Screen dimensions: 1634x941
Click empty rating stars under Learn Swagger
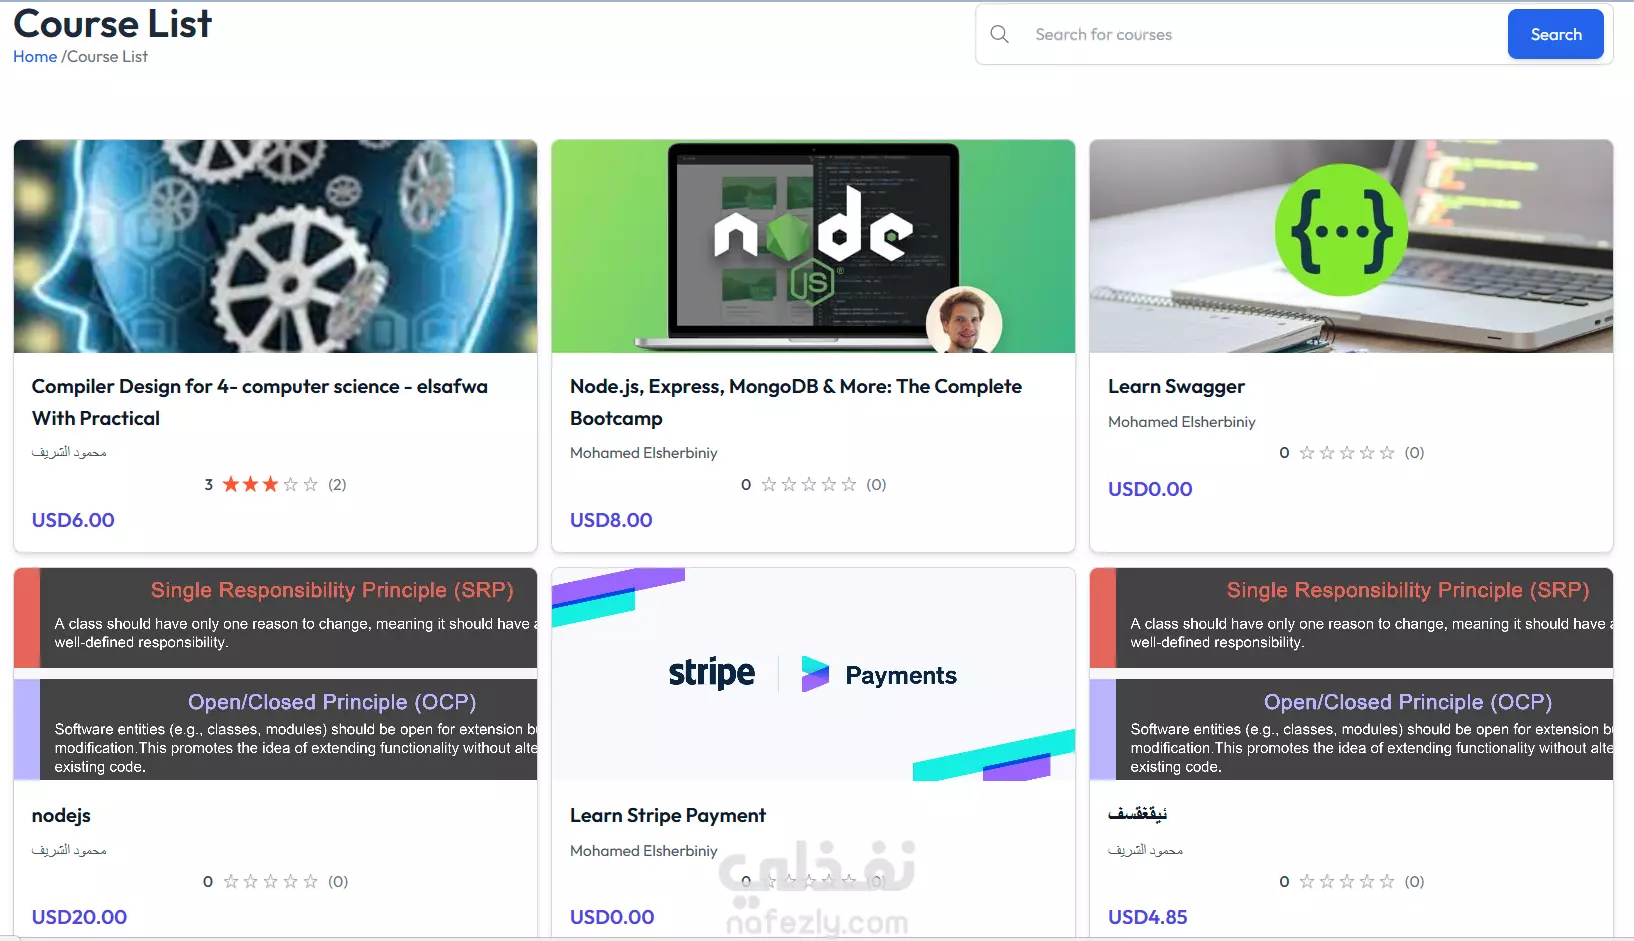point(1346,453)
